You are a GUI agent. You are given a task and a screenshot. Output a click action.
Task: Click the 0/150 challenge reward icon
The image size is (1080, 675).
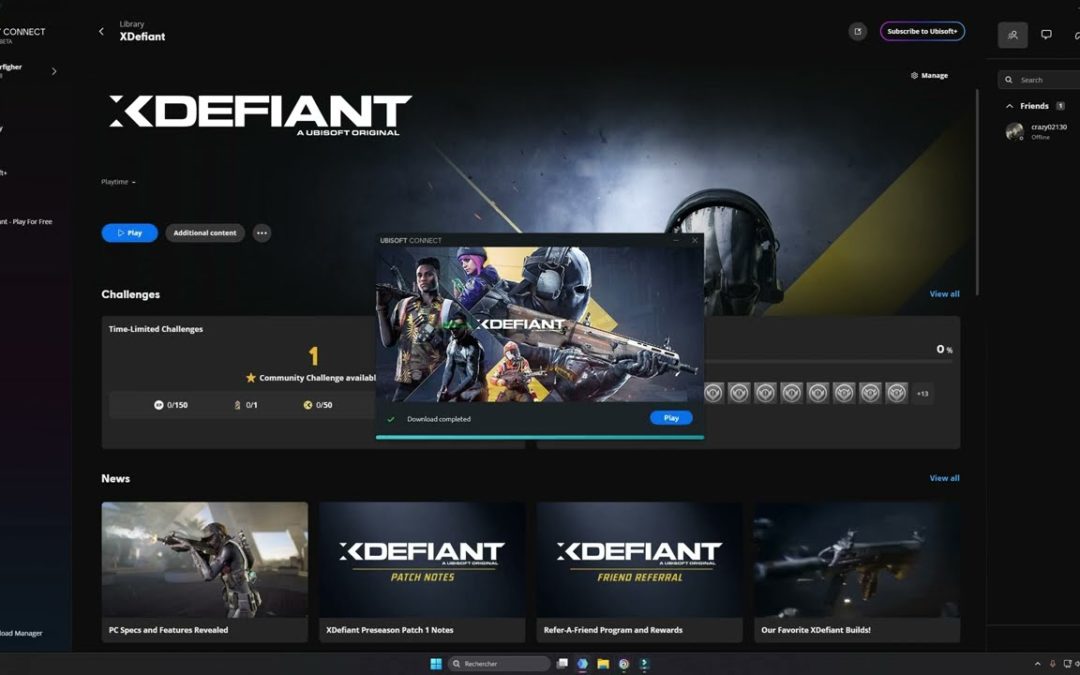158,405
